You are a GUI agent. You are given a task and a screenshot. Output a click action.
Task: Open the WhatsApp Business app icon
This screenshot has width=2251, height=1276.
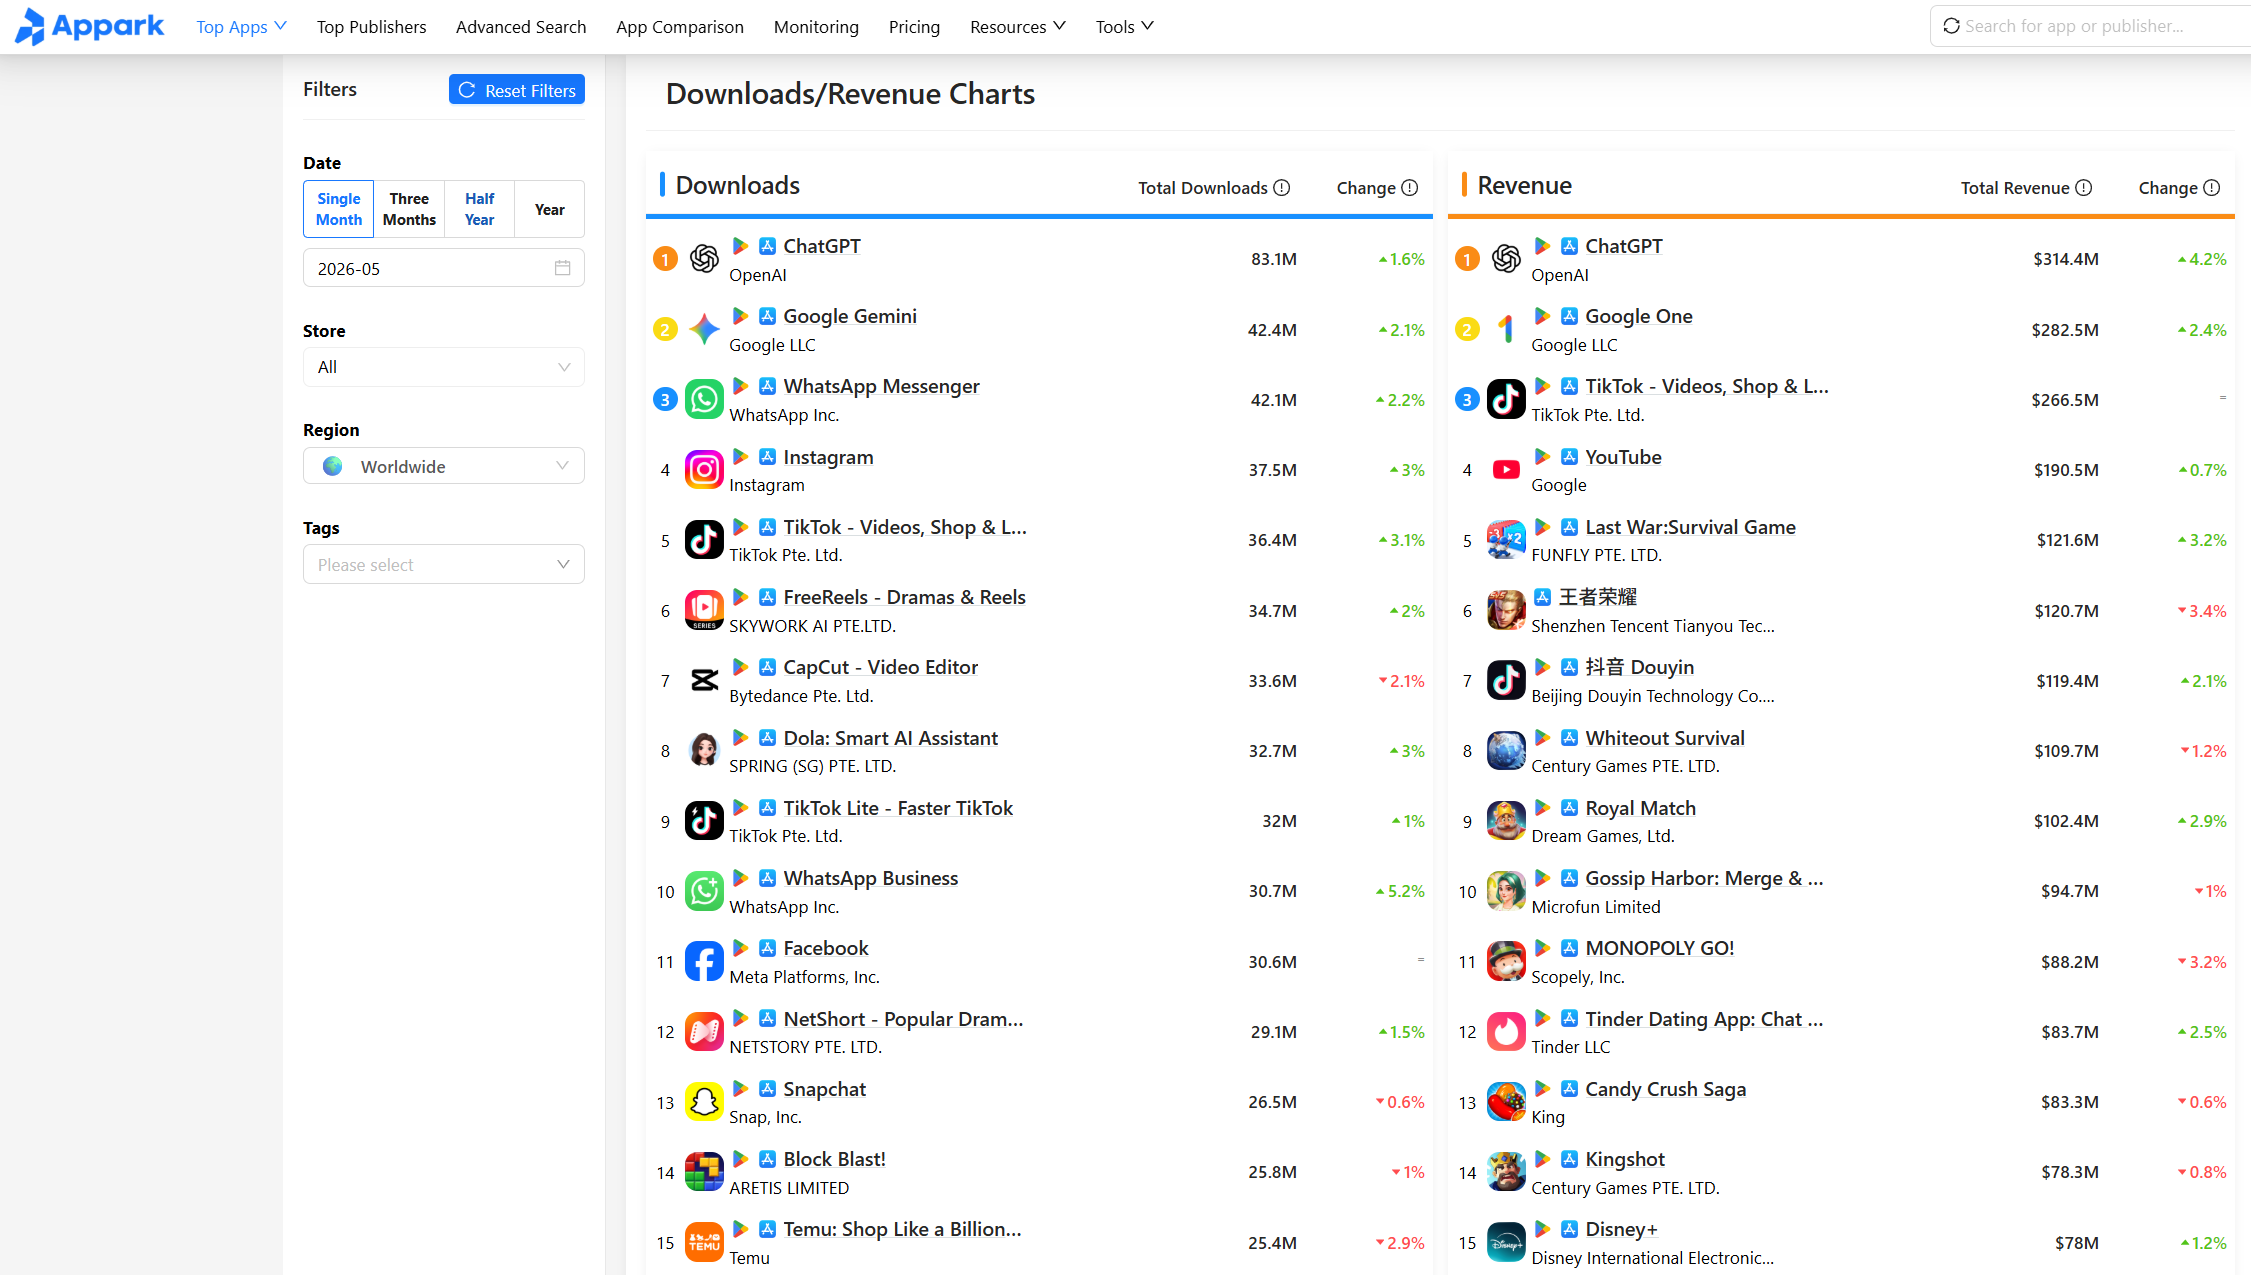coord(704,891)
